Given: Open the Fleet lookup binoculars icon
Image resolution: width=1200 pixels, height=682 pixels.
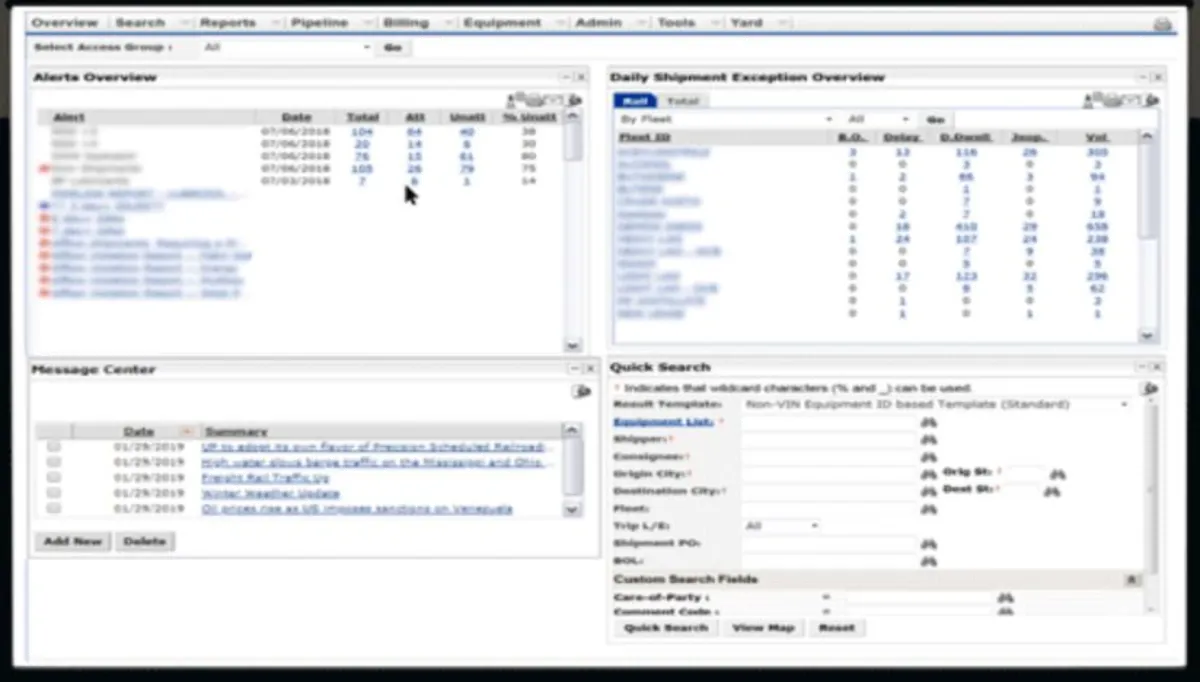Looking at the screenshot, I should pyautogui.click(x=928, y=509).
